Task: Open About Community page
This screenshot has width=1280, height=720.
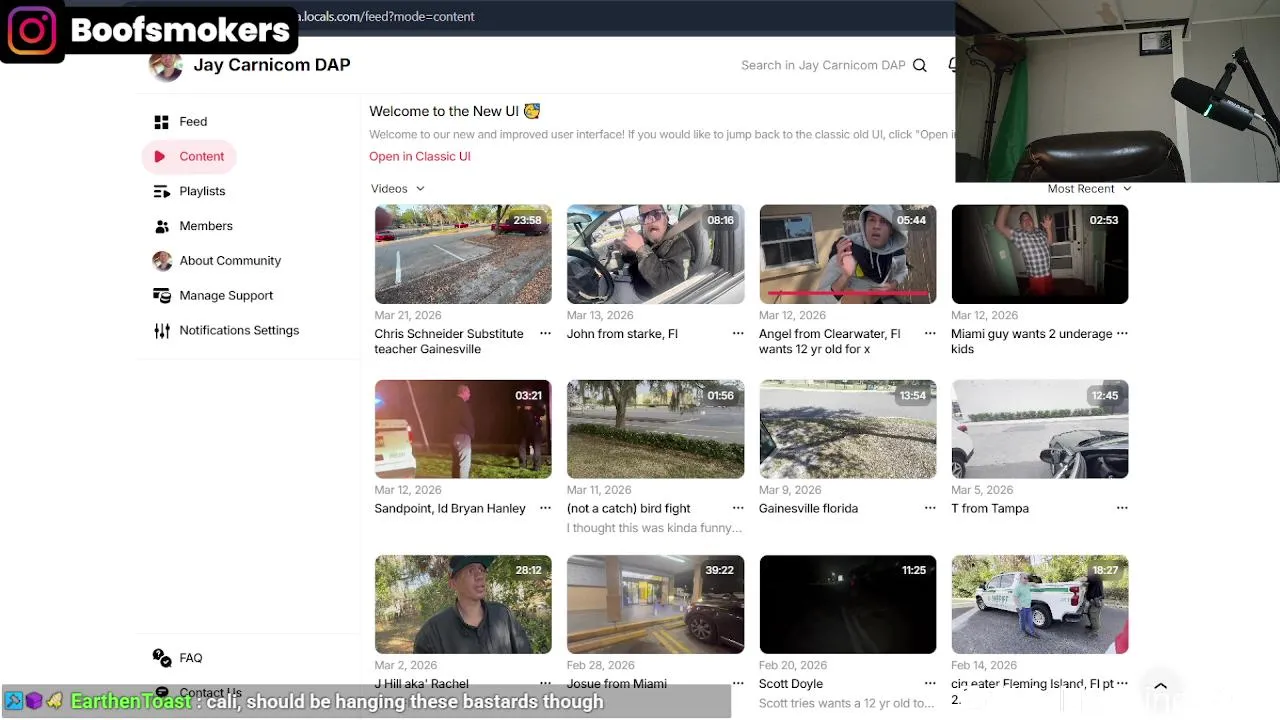Action: tap(230, 261)
